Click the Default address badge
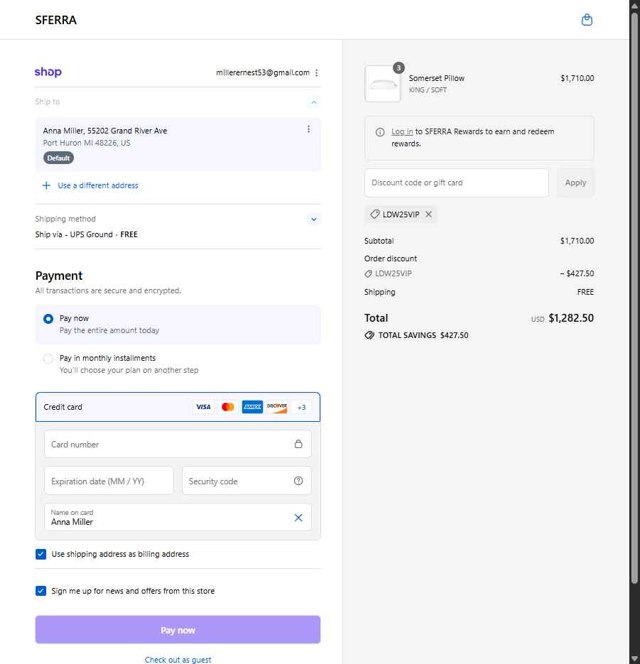 (58, 158)
